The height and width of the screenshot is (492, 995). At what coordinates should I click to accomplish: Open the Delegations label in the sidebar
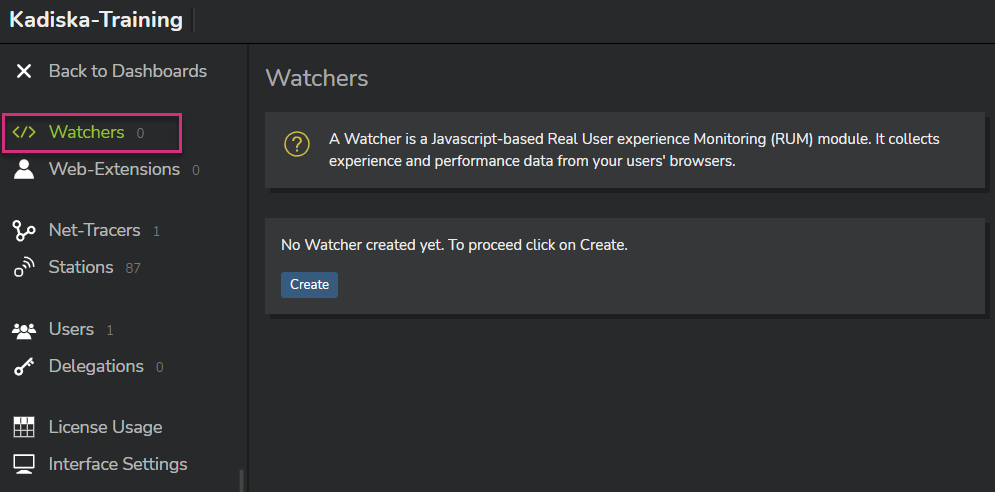96,366
